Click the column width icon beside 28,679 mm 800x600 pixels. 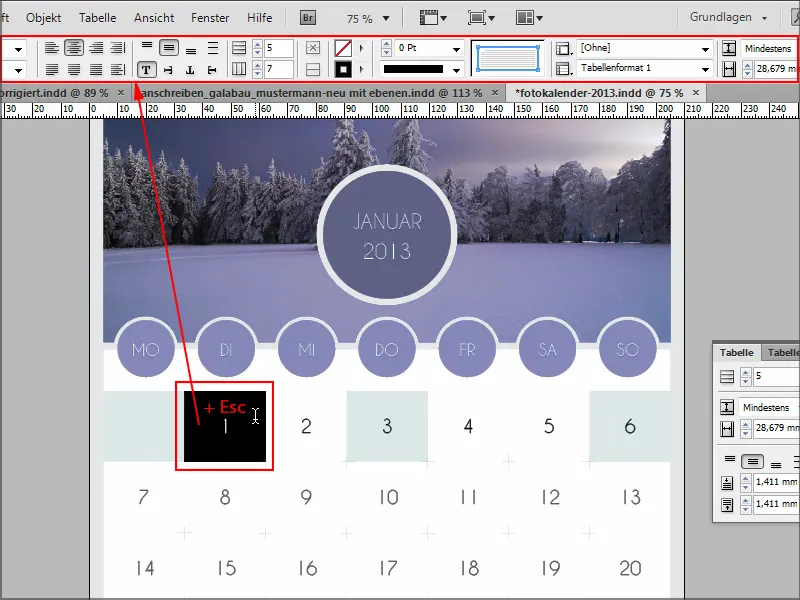pos(727,427)
